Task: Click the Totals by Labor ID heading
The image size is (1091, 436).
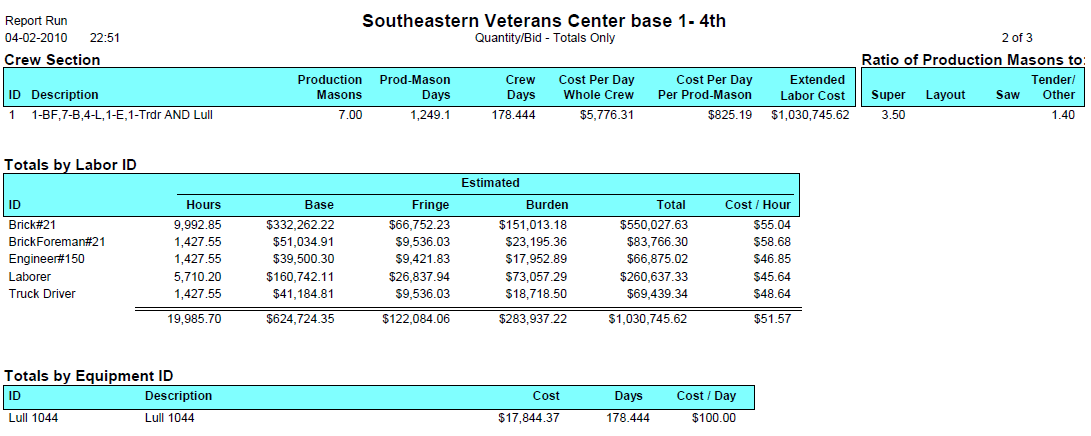Action: pos(70,163)
